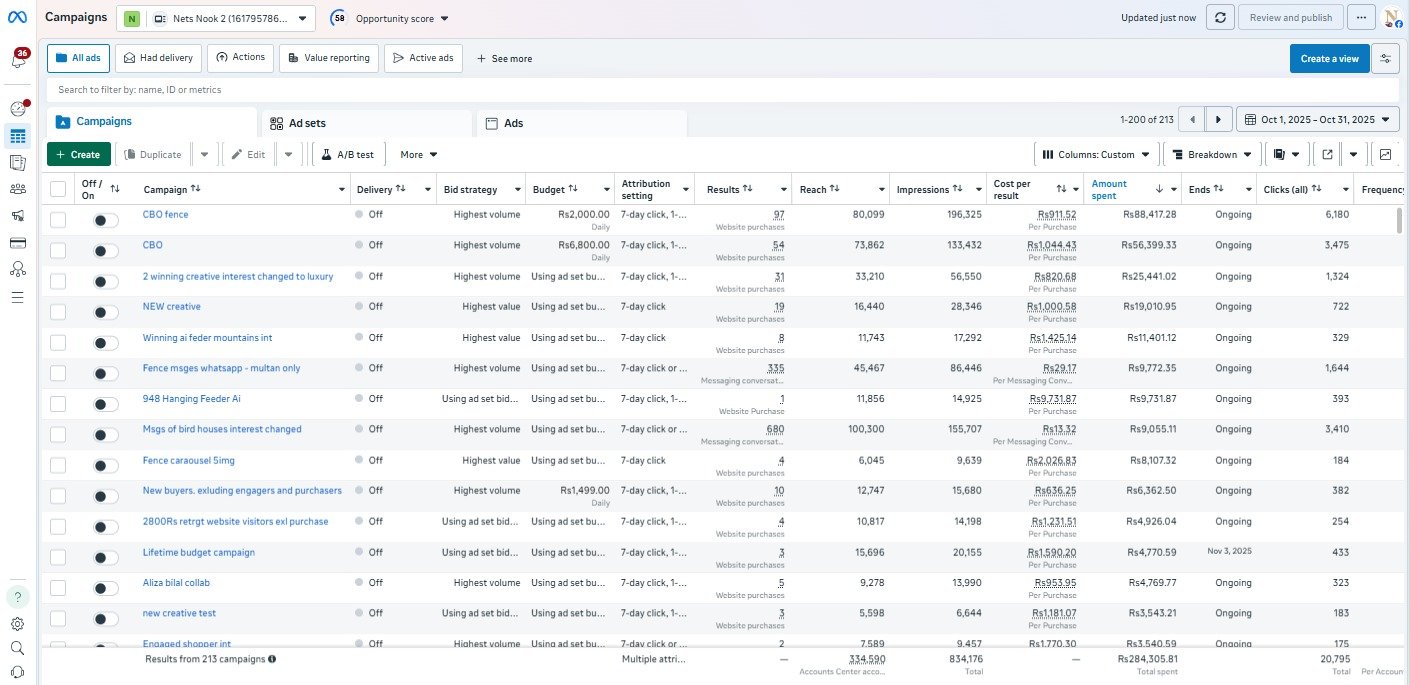Click the Create a view button
Viewport: 1410px width, 685px height.
(x=1328, y=59)
